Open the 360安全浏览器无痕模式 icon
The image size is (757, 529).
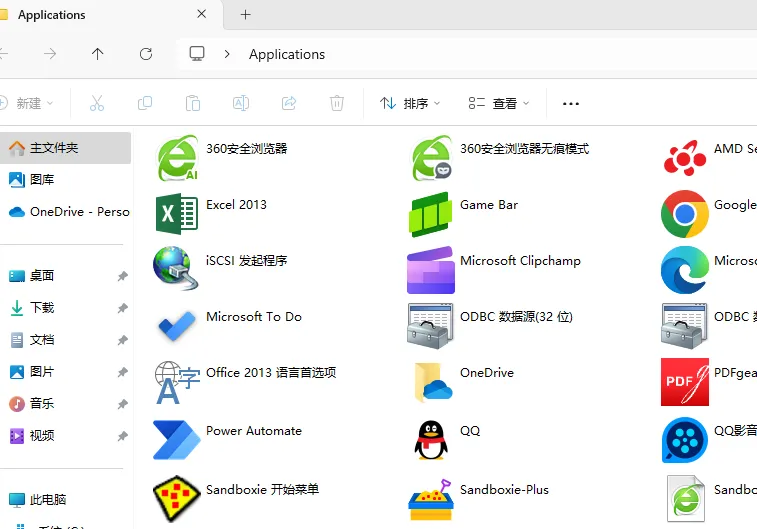click(x=431, y=158)
